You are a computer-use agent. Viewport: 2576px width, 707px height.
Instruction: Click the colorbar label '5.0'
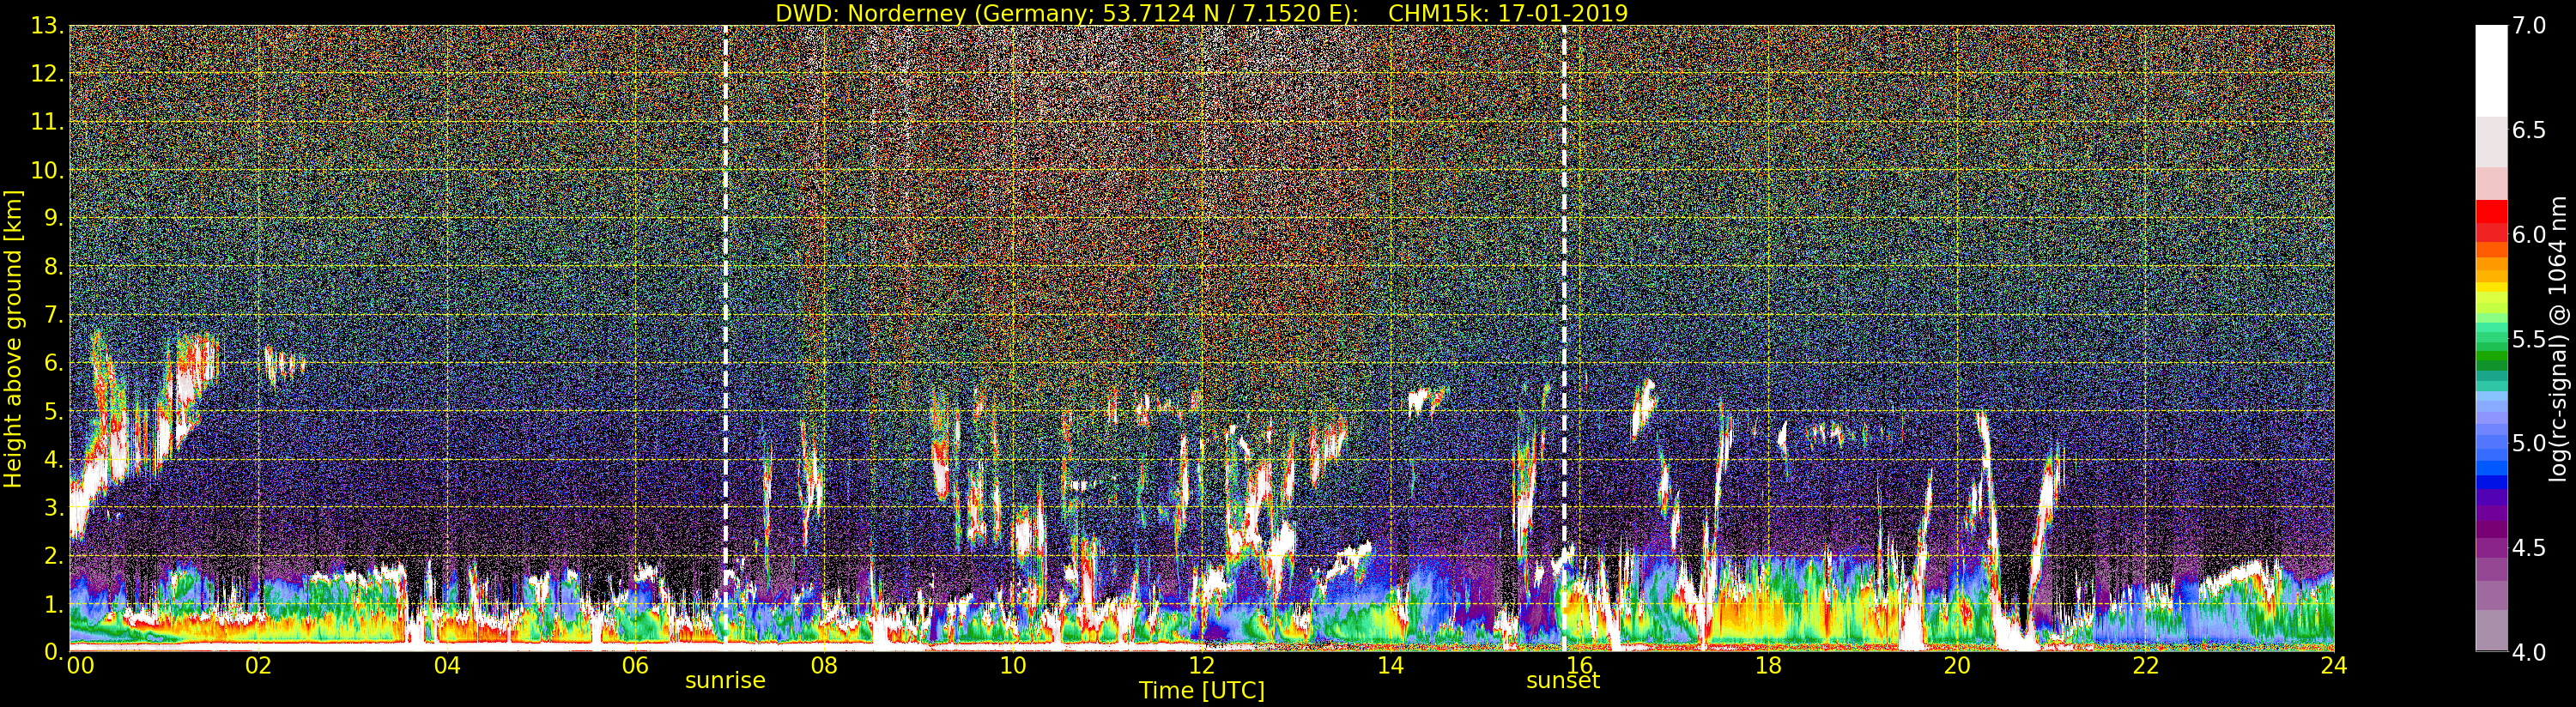tap(2529, 443)
